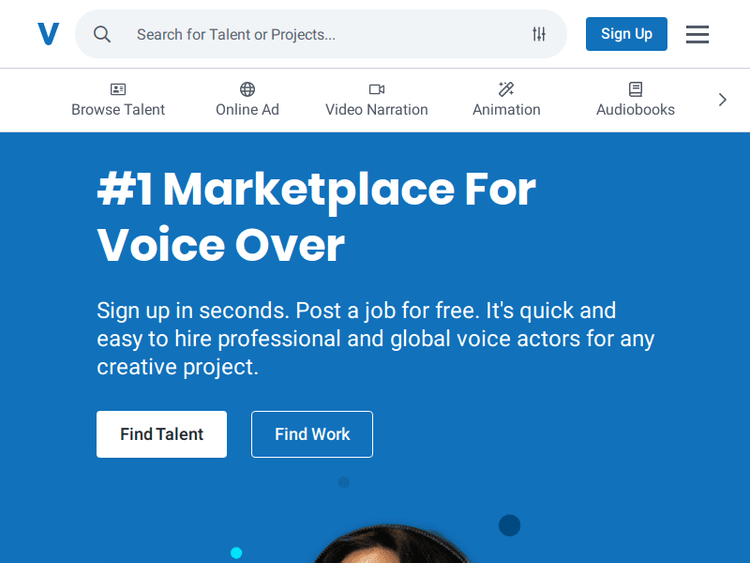The image size is (750, 563).
Task: Click the Browse Talent icon
Action: coord(118,89)
